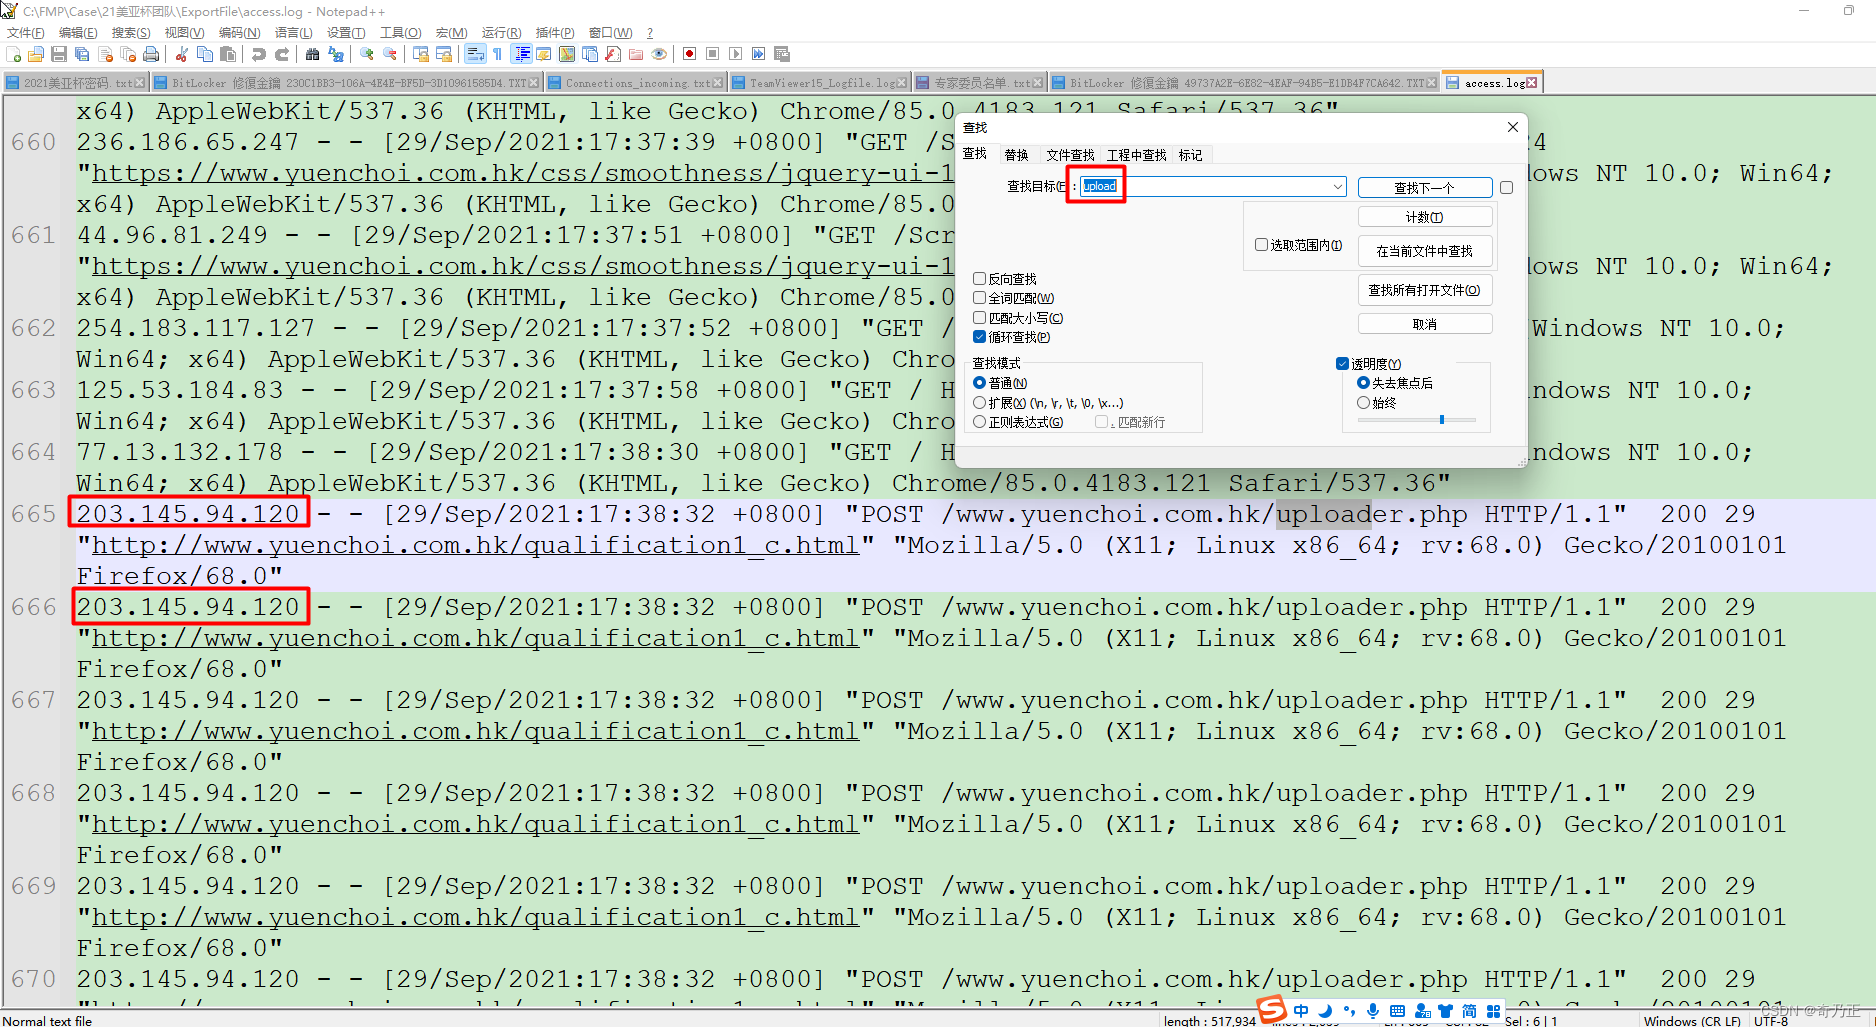Open the 文件 menu
1876x1027 pixels.
(x=26, y=33)
